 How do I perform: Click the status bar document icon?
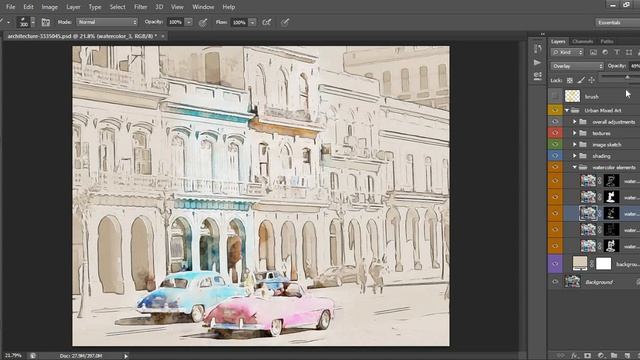33,356
